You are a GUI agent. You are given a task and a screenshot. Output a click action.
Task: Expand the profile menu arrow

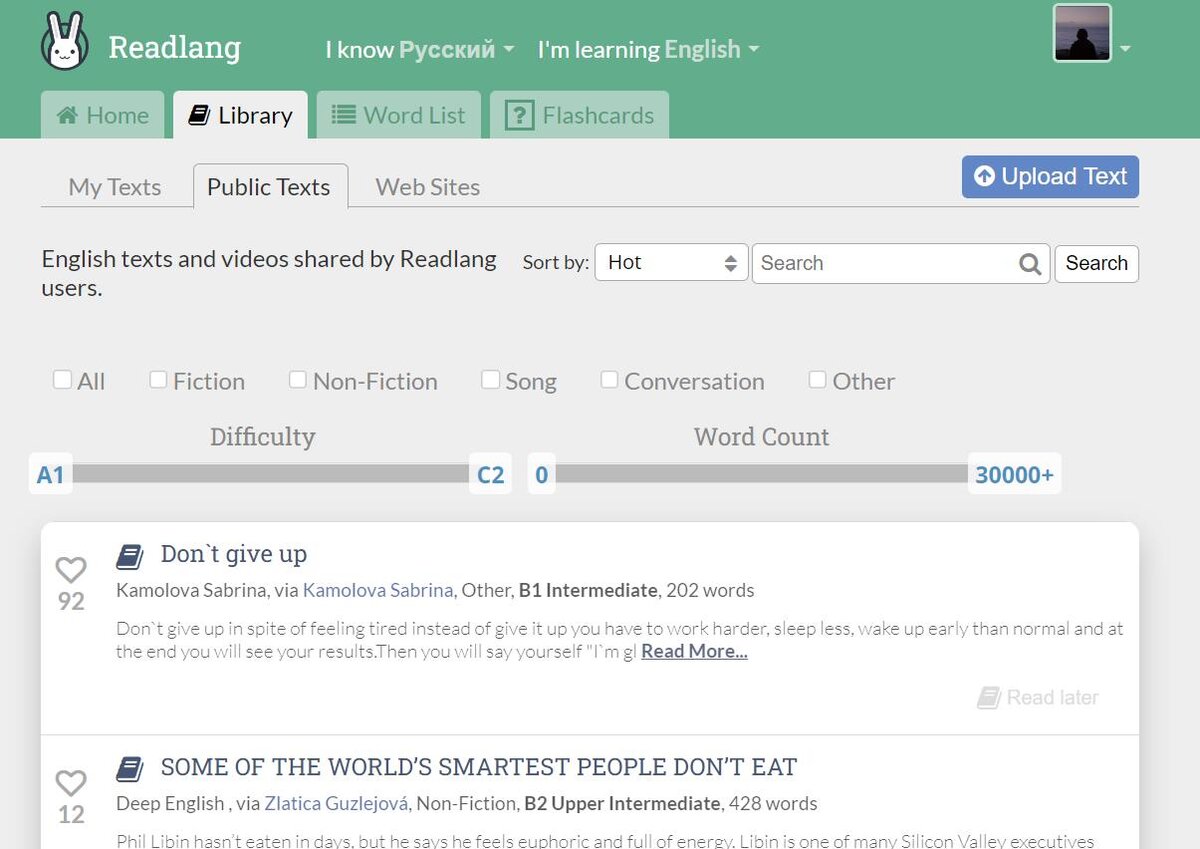pos(1125,49)
